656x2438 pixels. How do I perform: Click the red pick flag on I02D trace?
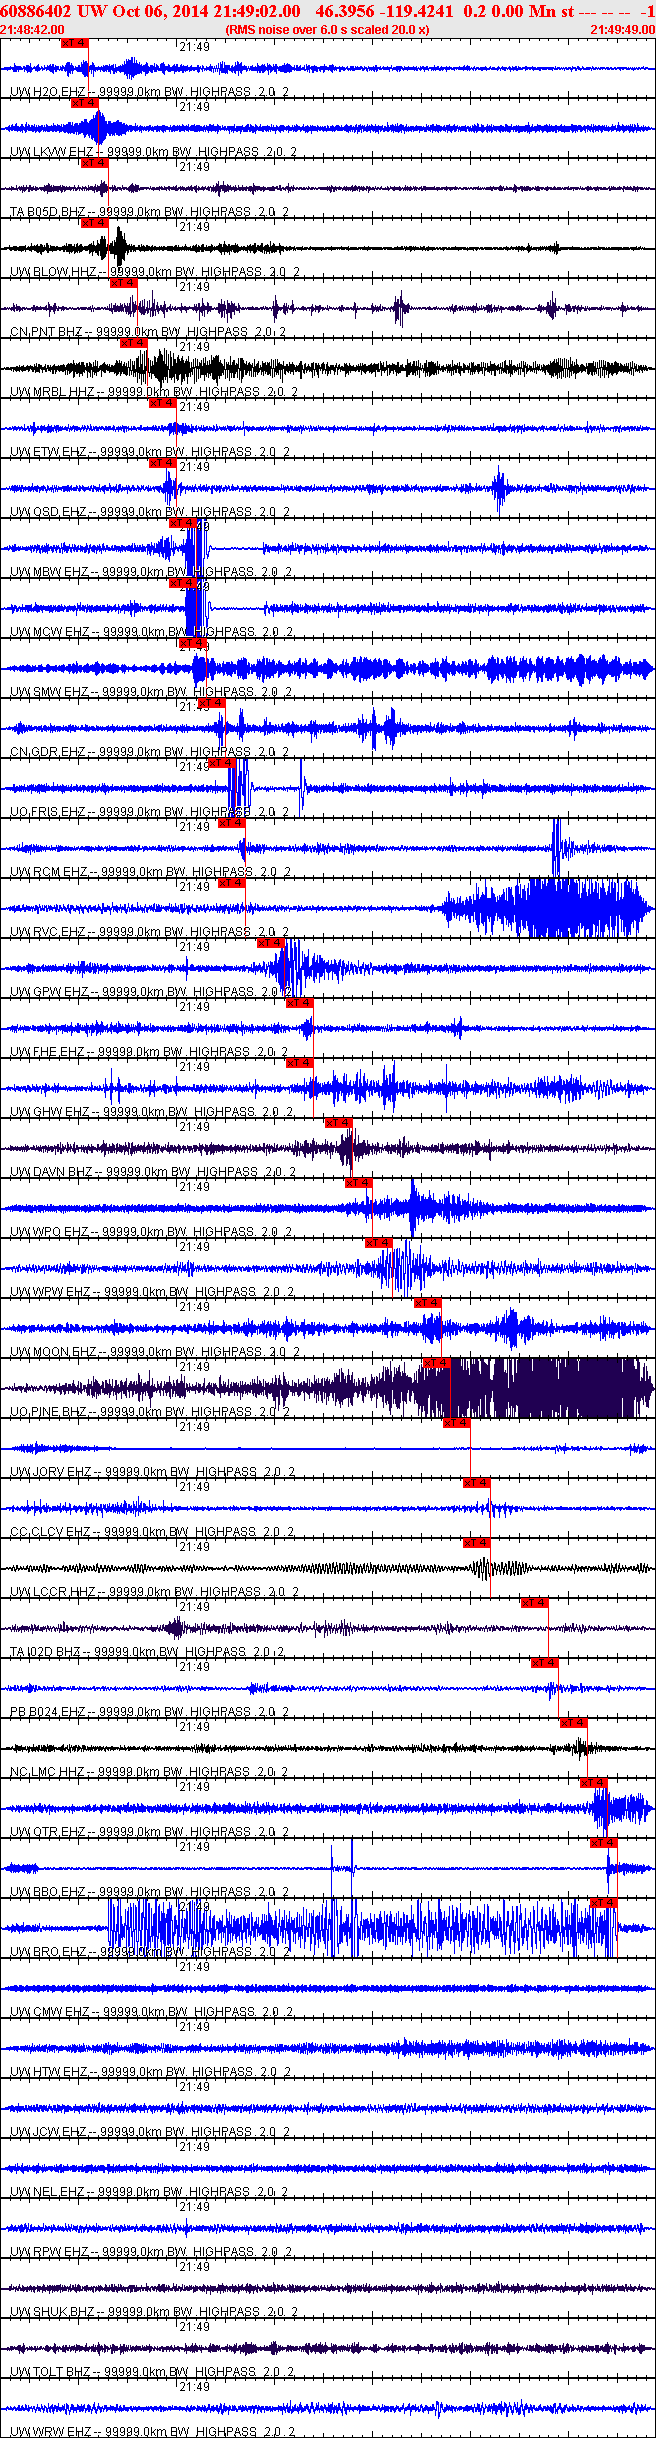point(535,1603)
